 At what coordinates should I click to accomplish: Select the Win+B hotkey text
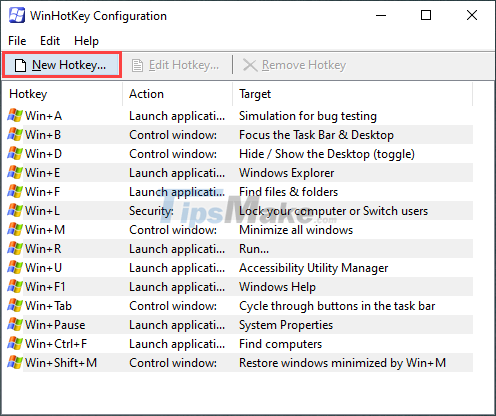tap(43, 135)
